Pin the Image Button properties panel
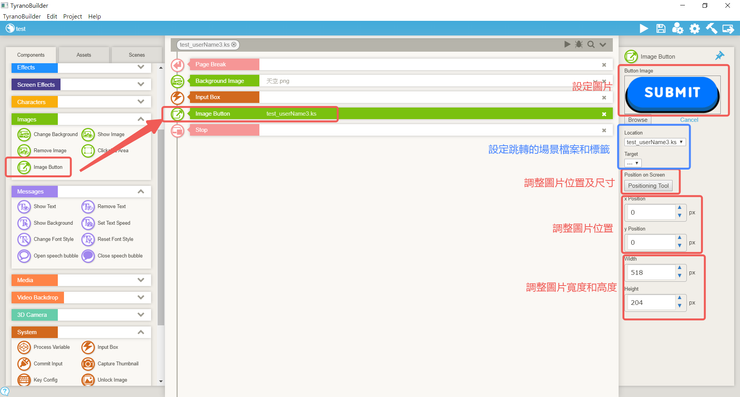This screenshot has width=740, height=397. (719, 56)
